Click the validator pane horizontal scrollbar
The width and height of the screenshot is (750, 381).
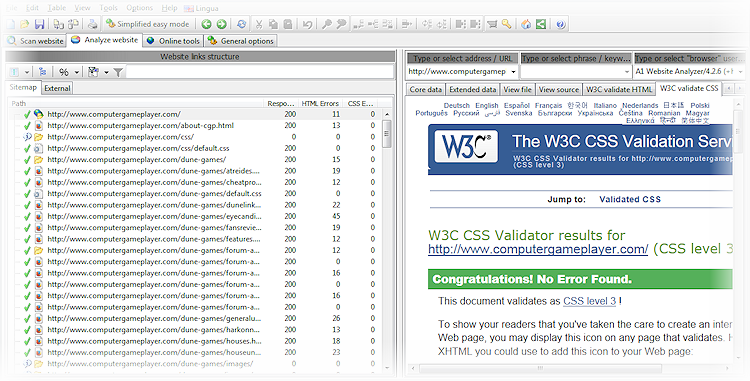[570, 369]
